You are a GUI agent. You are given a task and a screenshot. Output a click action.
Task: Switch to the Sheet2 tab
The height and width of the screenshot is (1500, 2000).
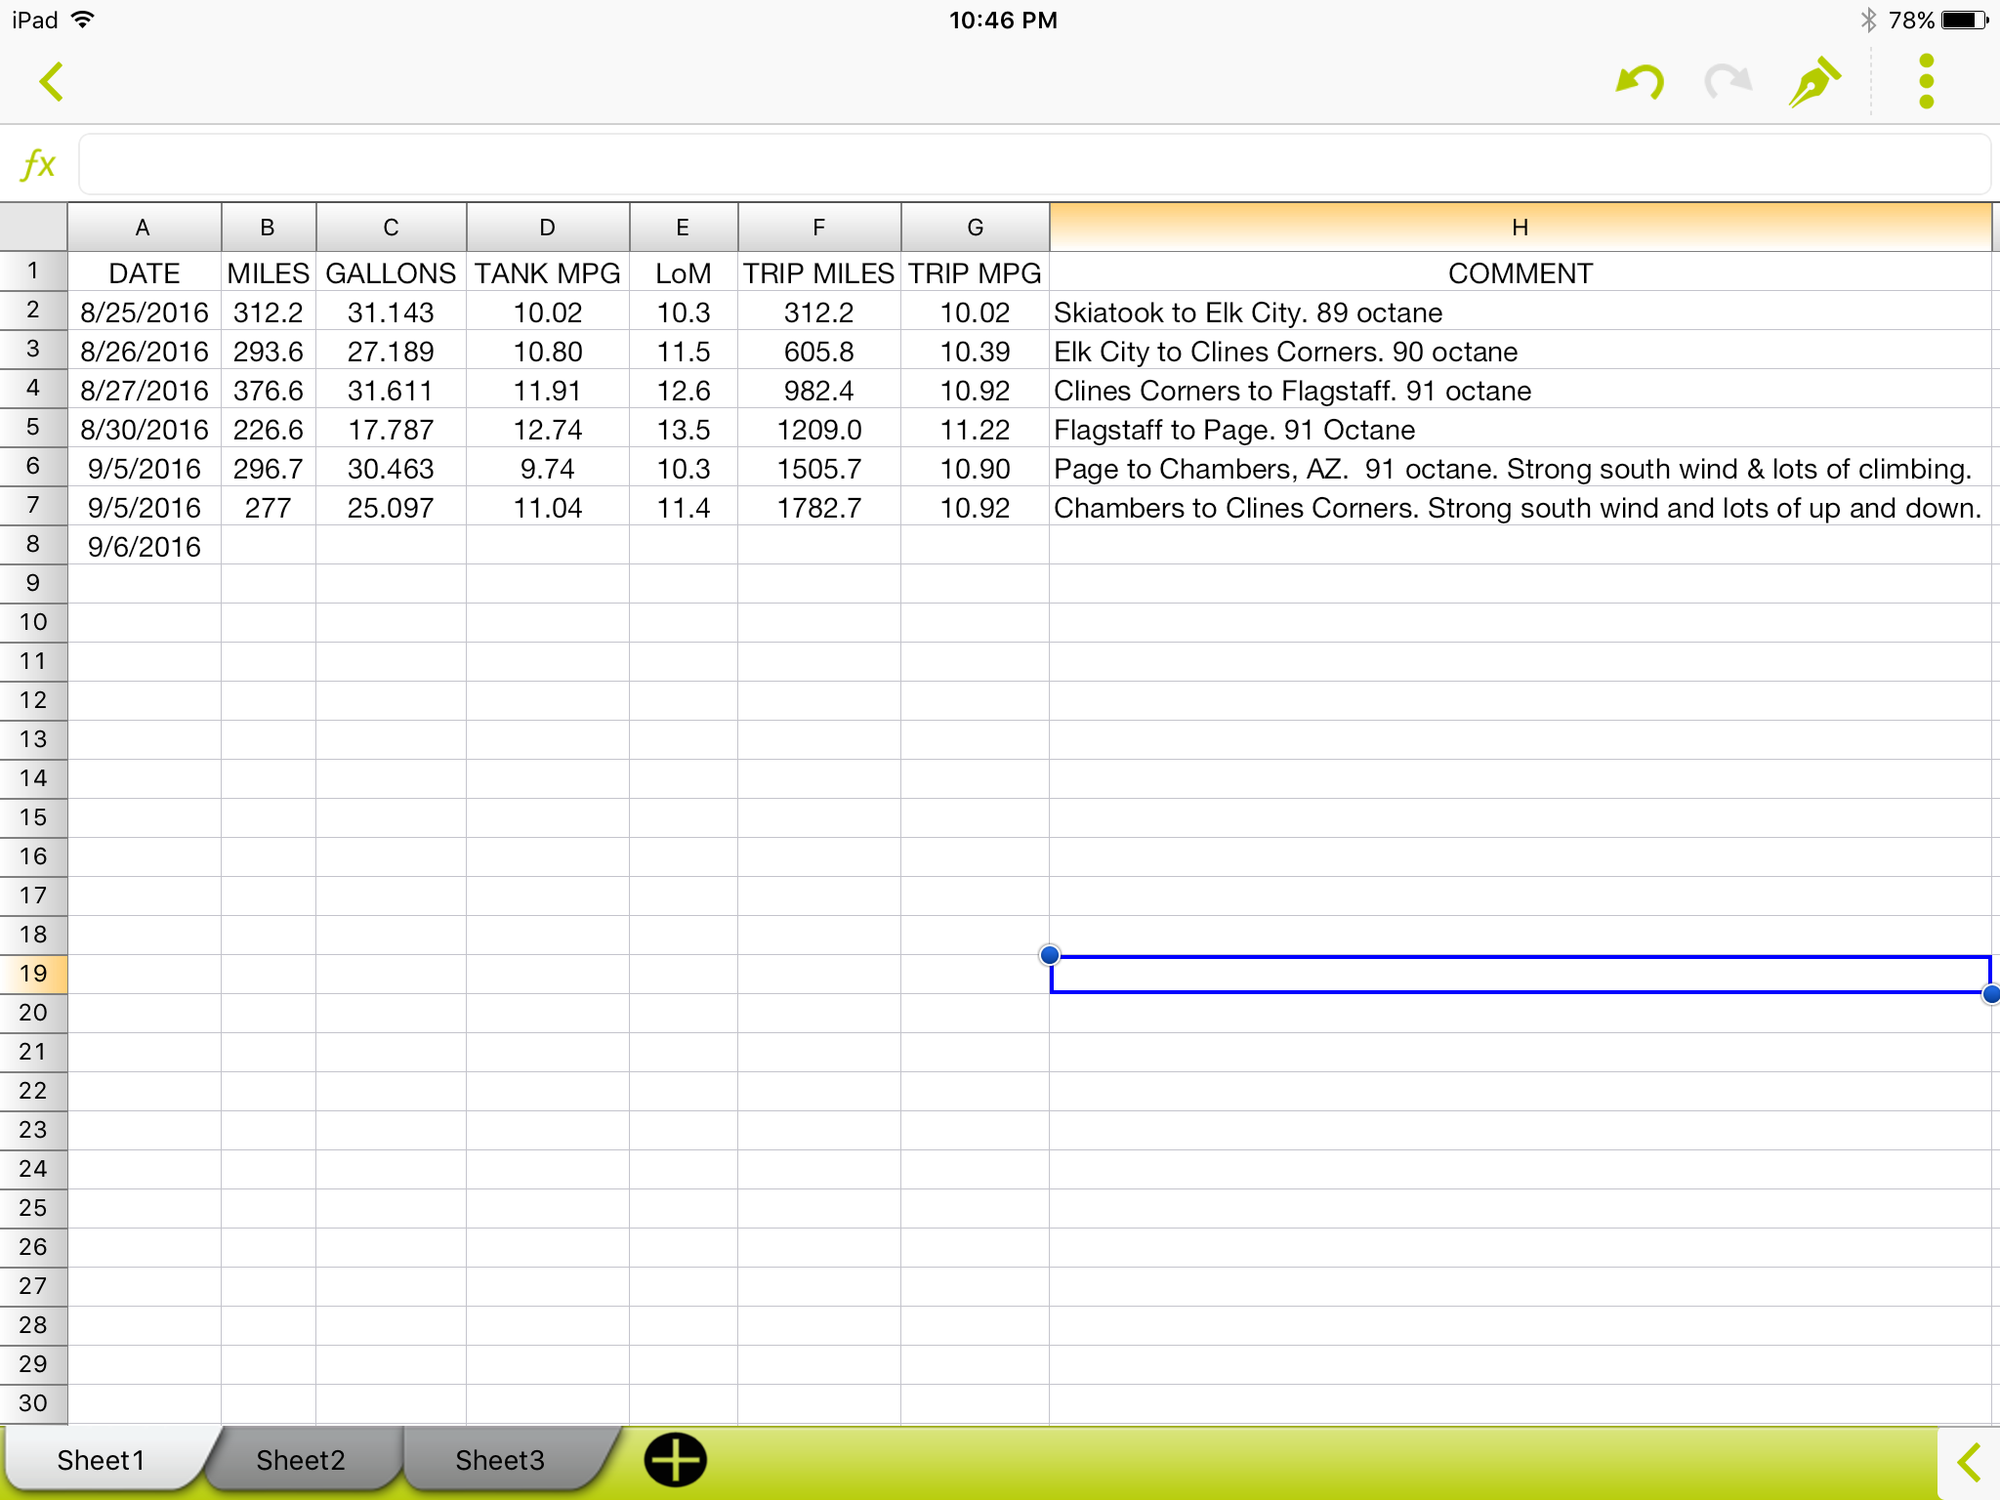coord(300,1460)
